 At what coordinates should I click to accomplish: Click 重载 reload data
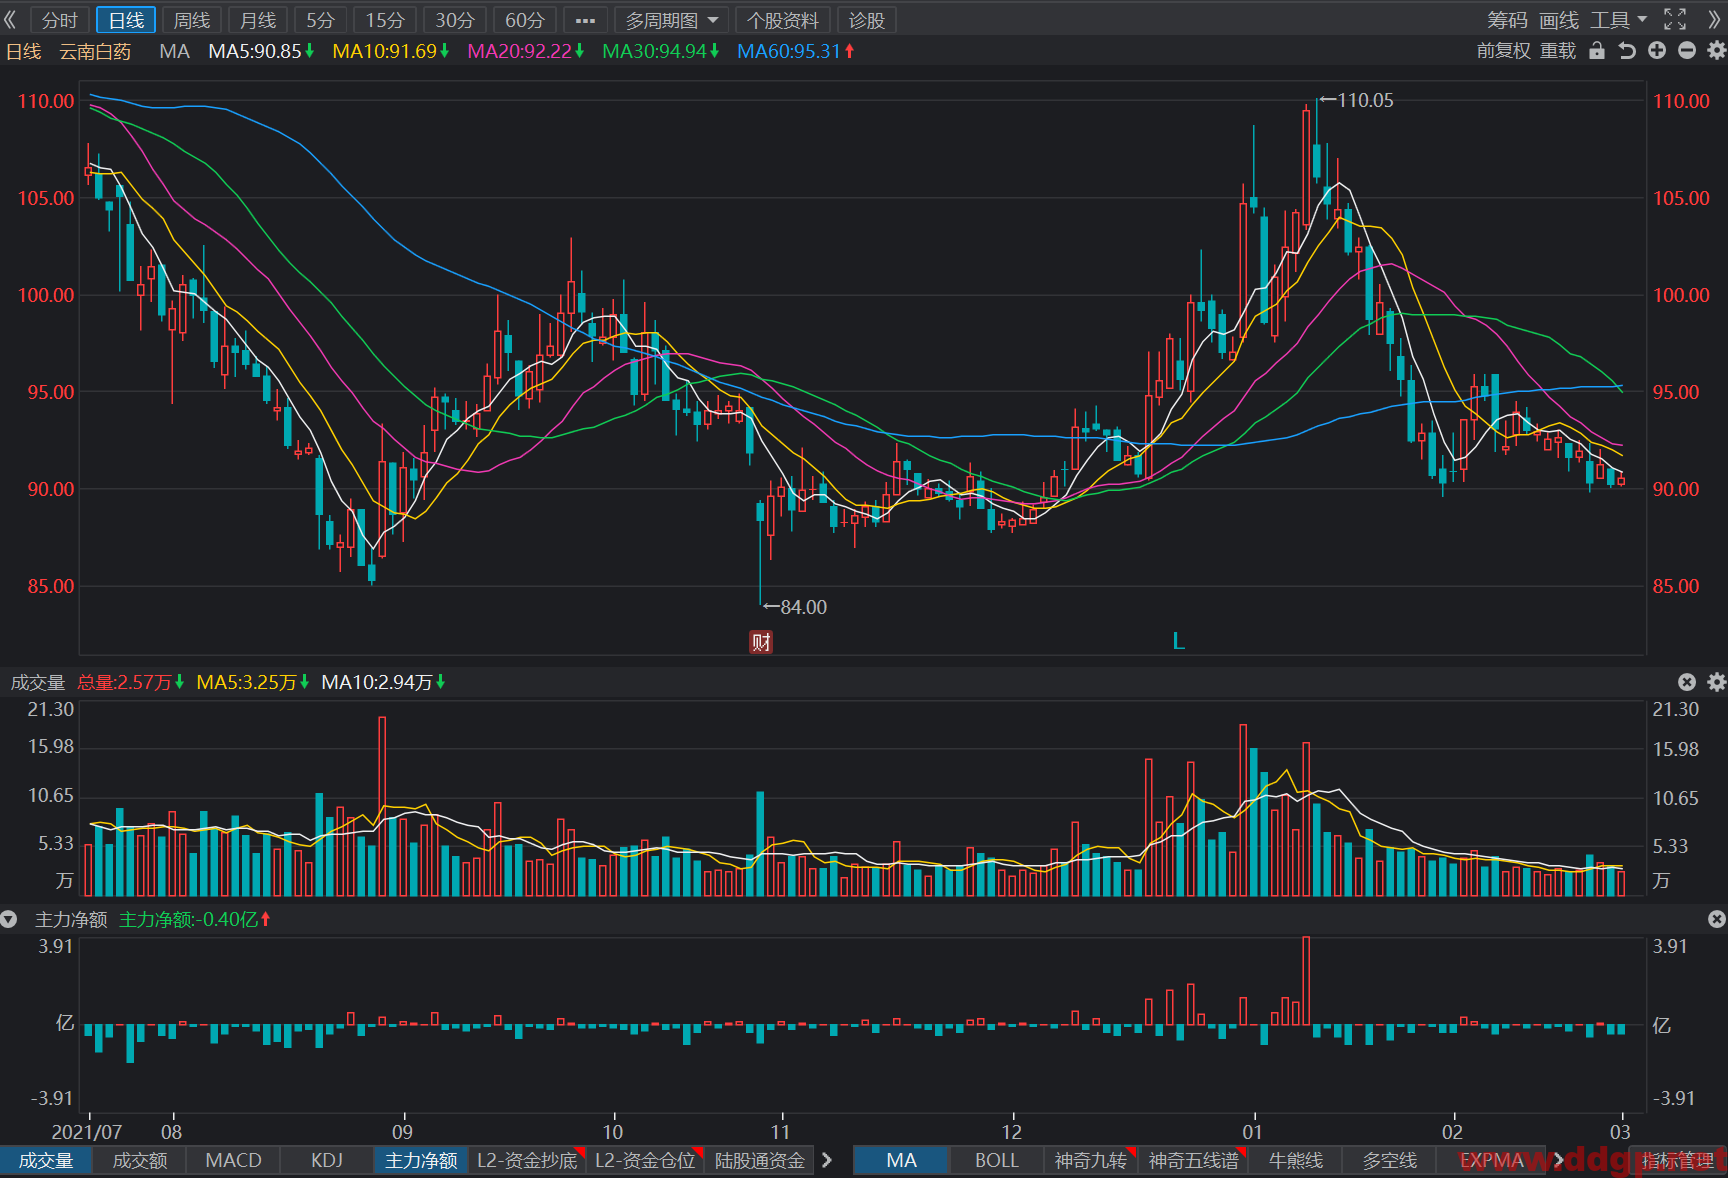[x=1558, y=51]
